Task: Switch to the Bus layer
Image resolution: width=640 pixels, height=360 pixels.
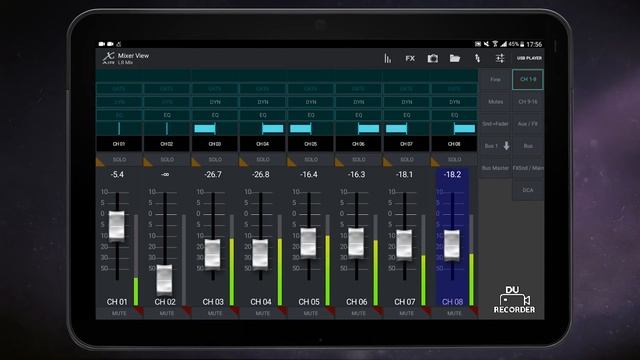Action: (x=528, y=146)
